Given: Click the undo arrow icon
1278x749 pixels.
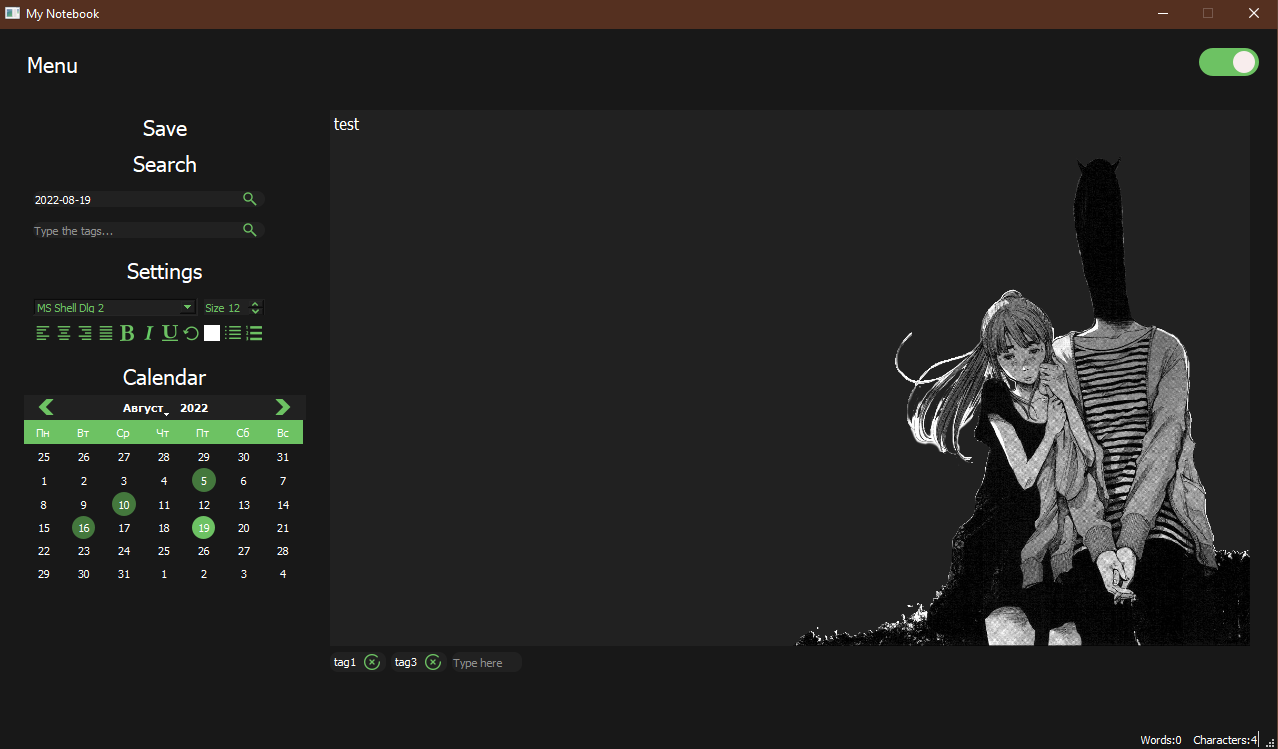Looking at the screenshot, I should pyautogui.click(x=190, y=333).
